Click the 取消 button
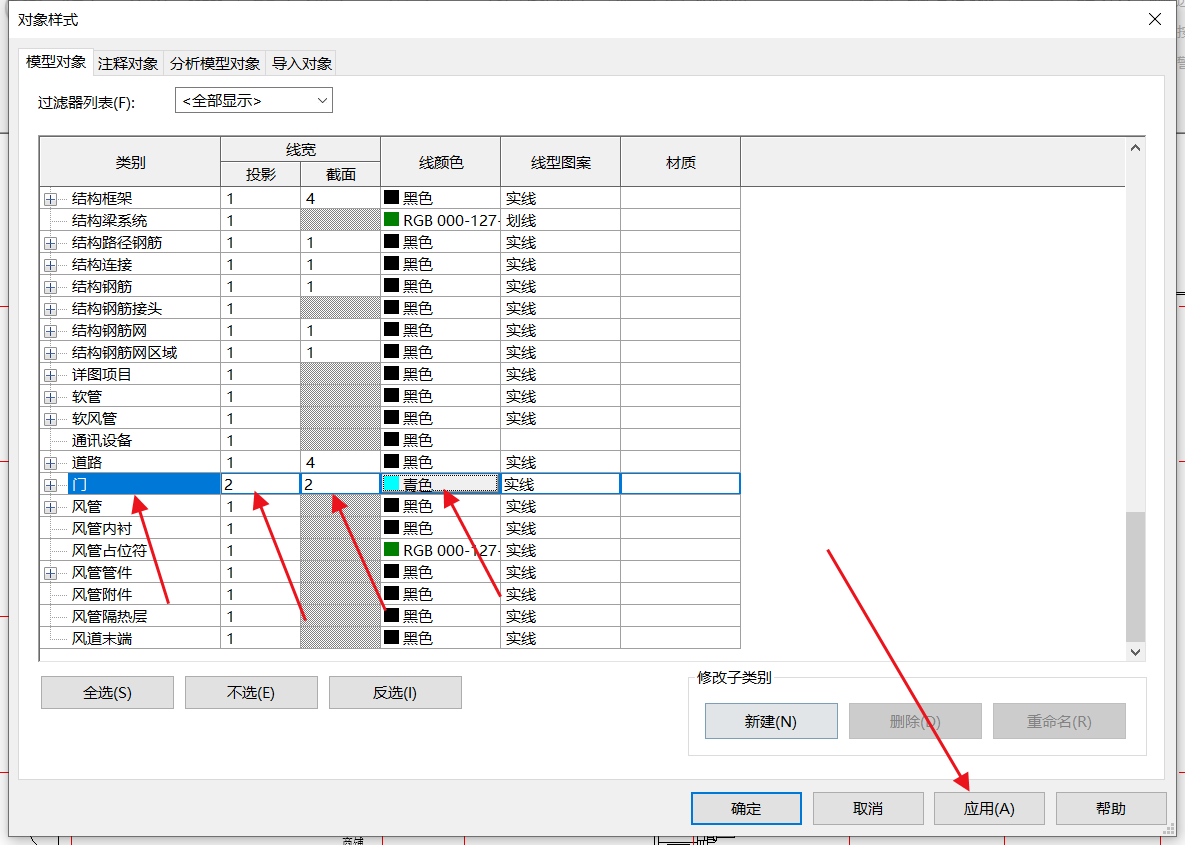The image size is (1185, 845). pos(868,809)
